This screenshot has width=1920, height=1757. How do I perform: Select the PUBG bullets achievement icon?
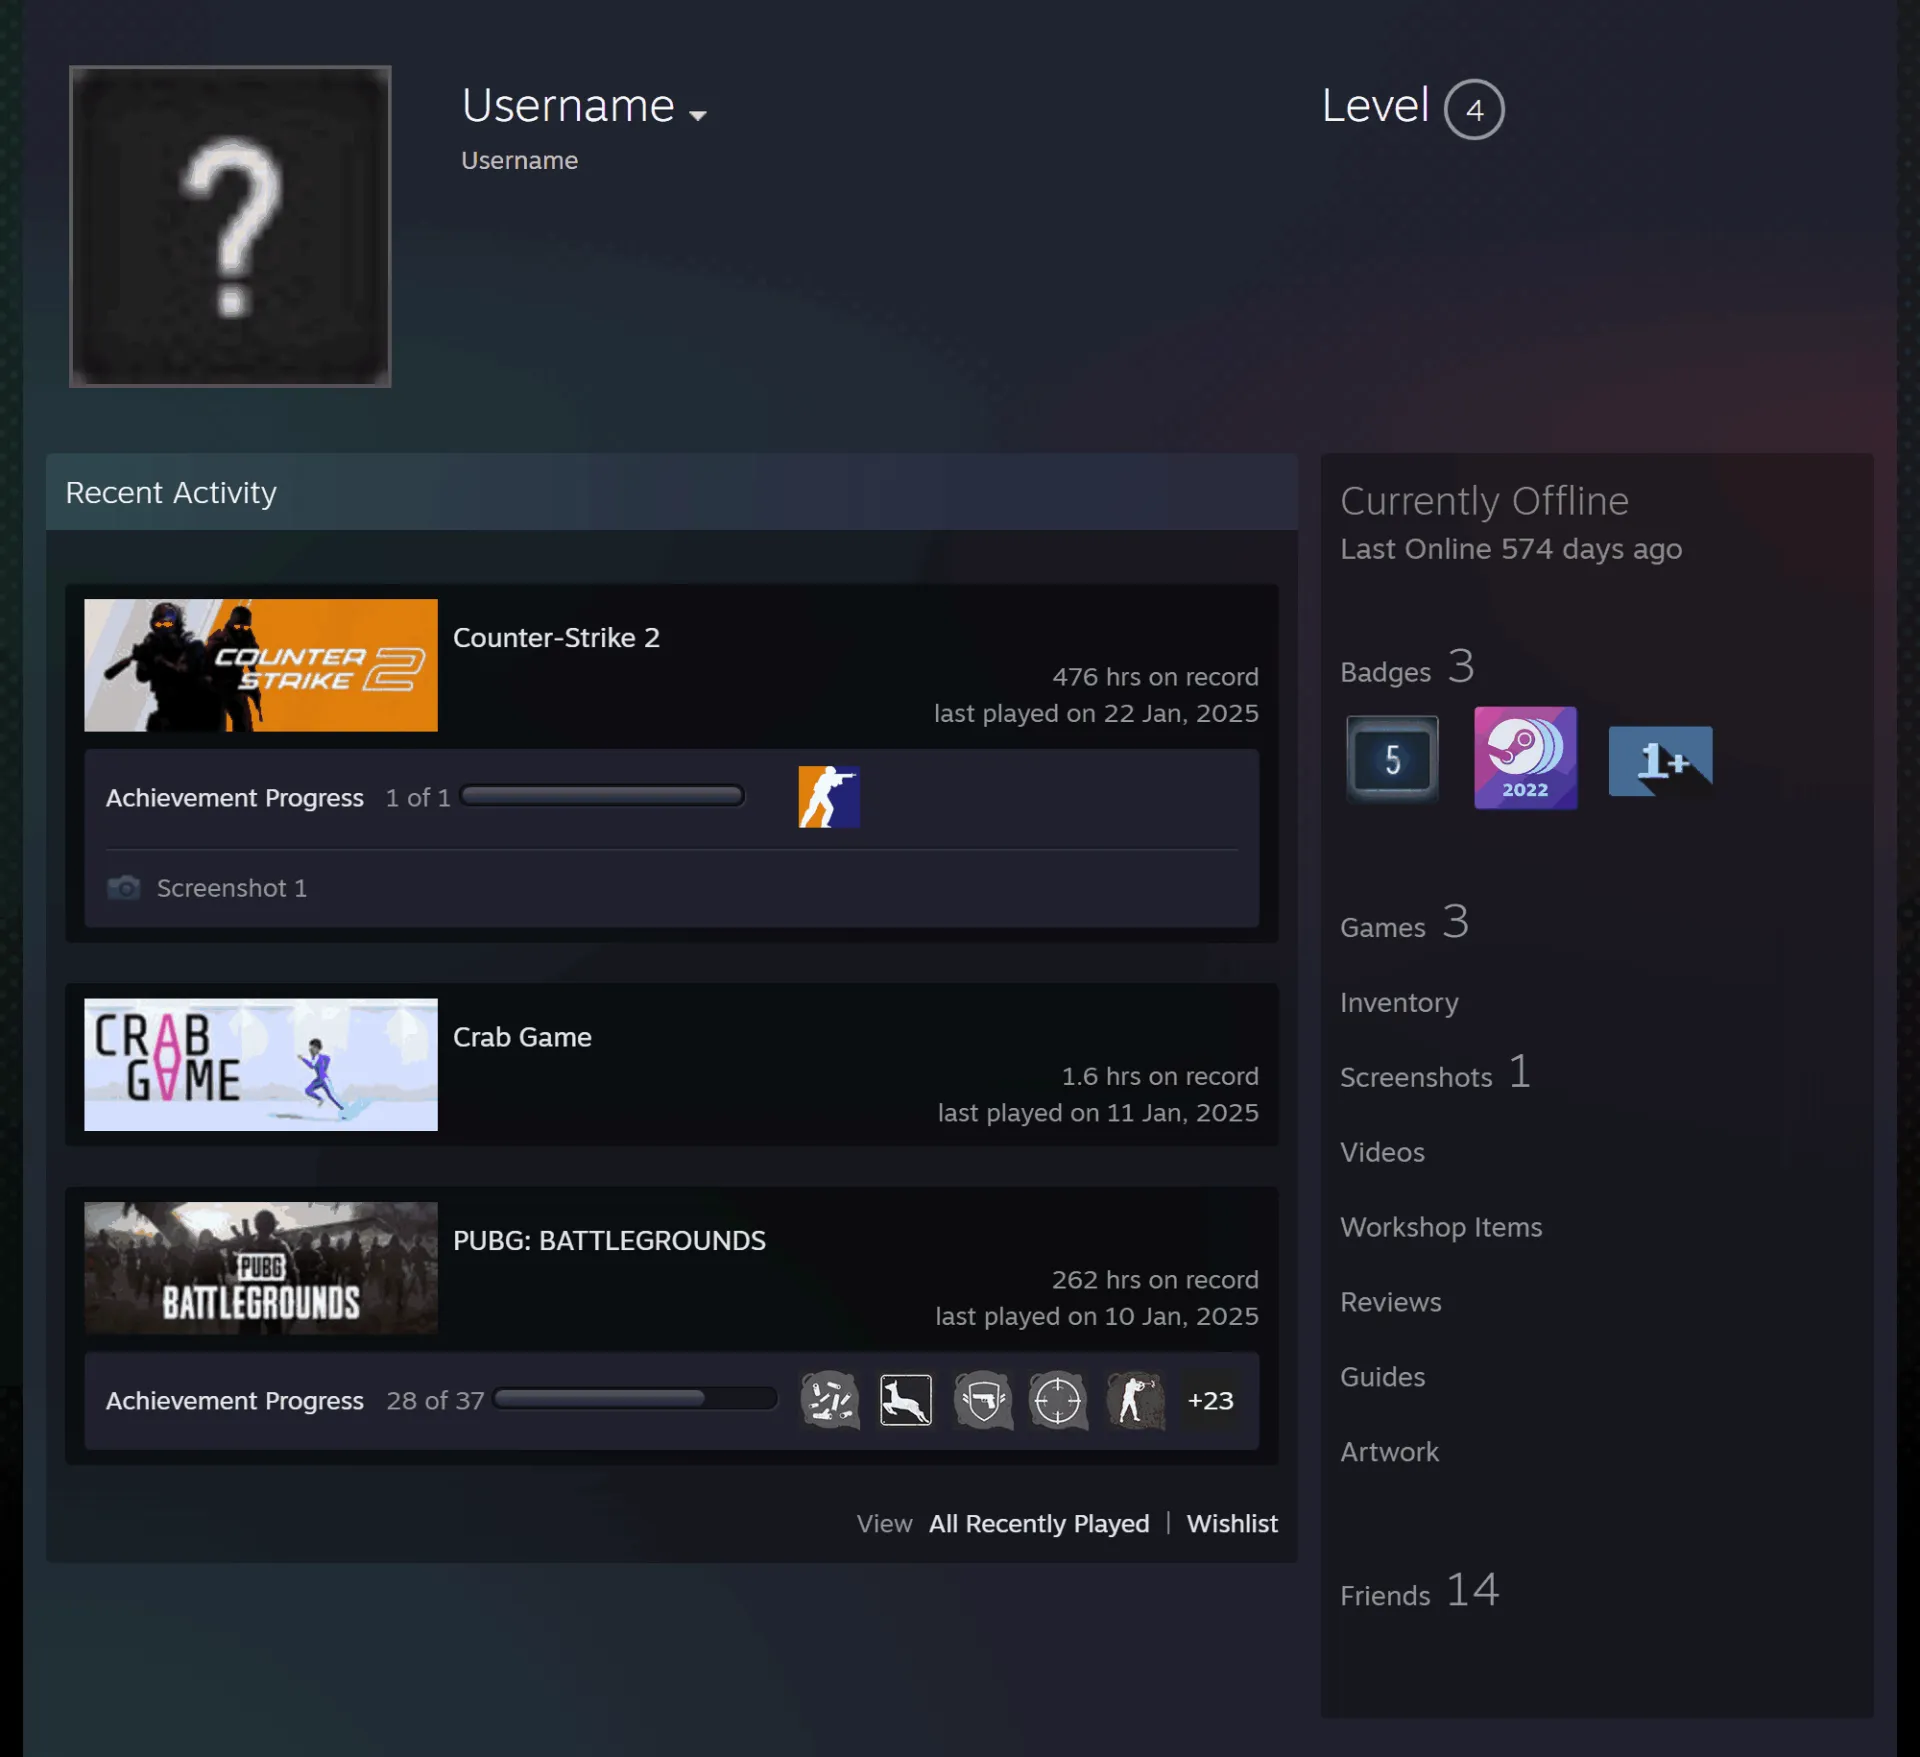click(830, 1400)
